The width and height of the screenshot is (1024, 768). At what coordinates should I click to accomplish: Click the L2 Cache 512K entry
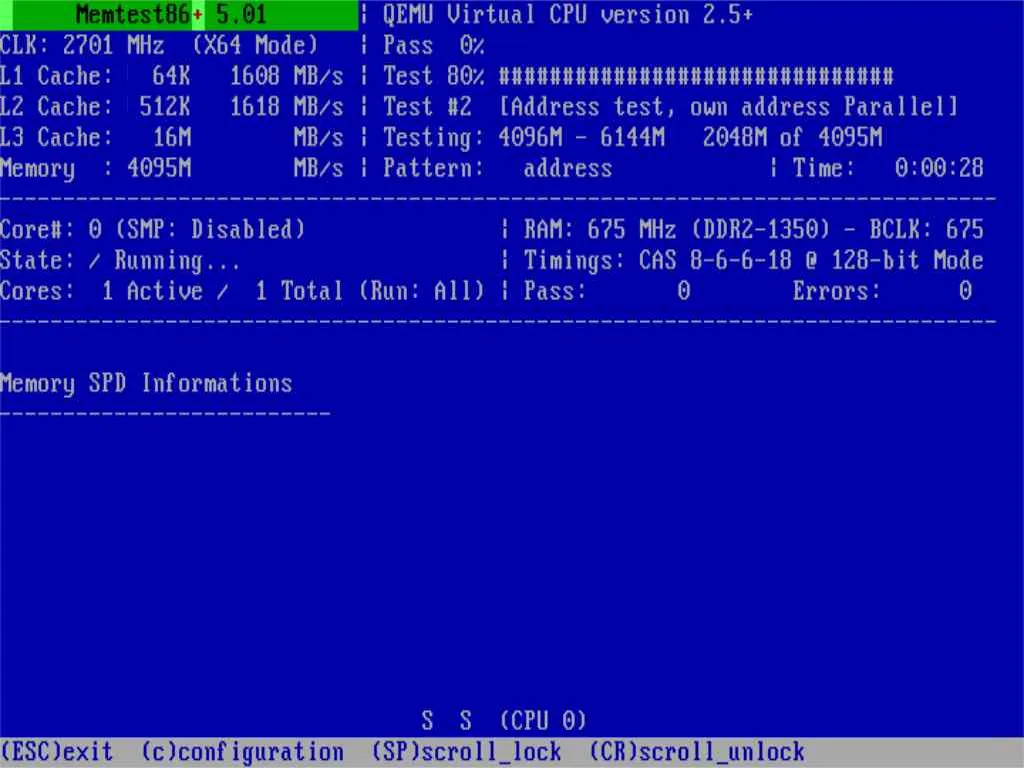tap(95, 106)
